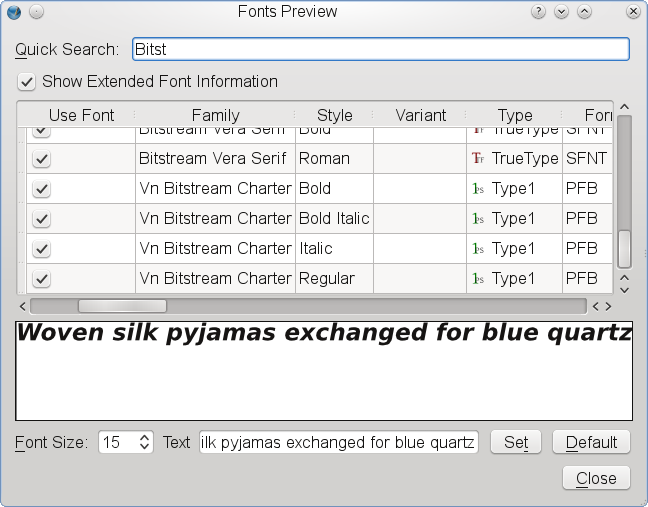Click the TrueType icon in Bitstream Vera Serif Roman row
This screenshot has height=507, width=648.
click(x=477, y=158)
